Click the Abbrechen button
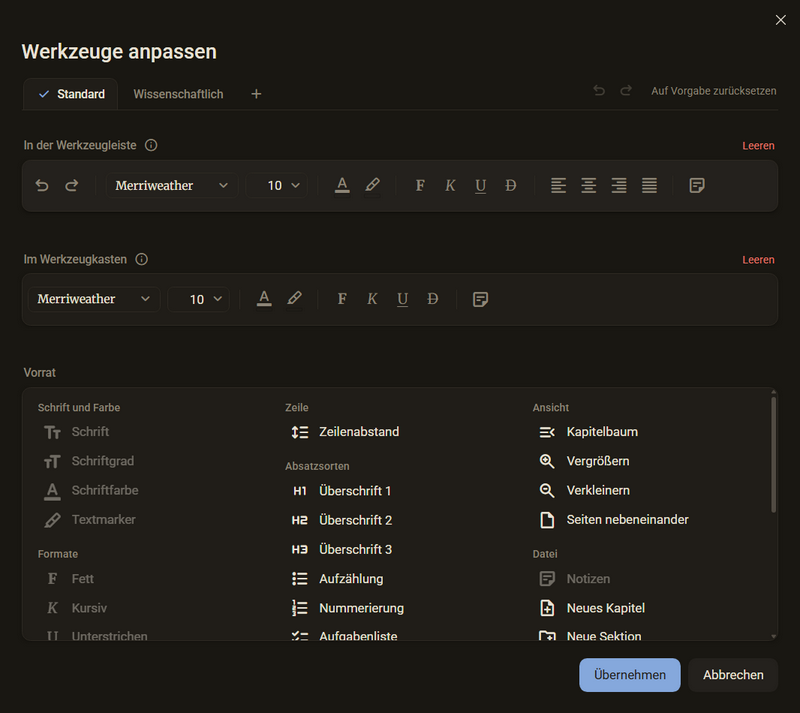The height and width of the screenshot is (713, 800). 733,675
